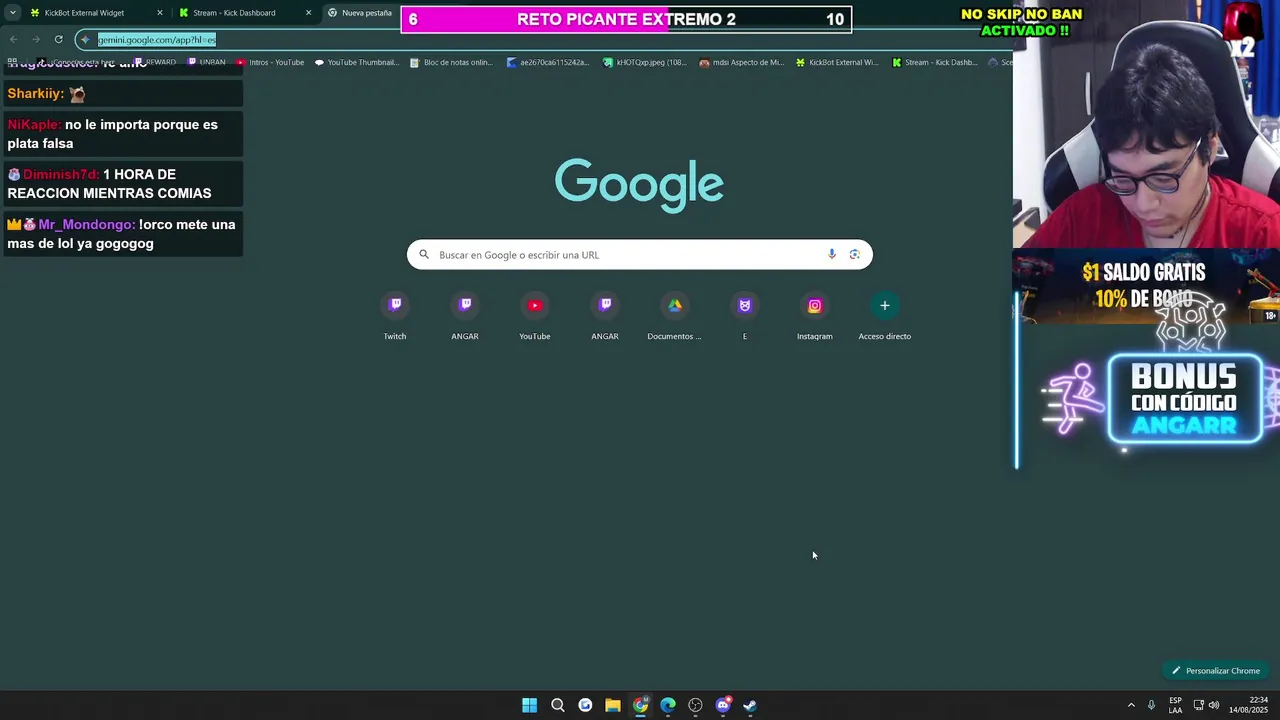Click chat message from Mr_Mondongo
This screenshot has height=720, width=1280.
click(x=122, y=234)
